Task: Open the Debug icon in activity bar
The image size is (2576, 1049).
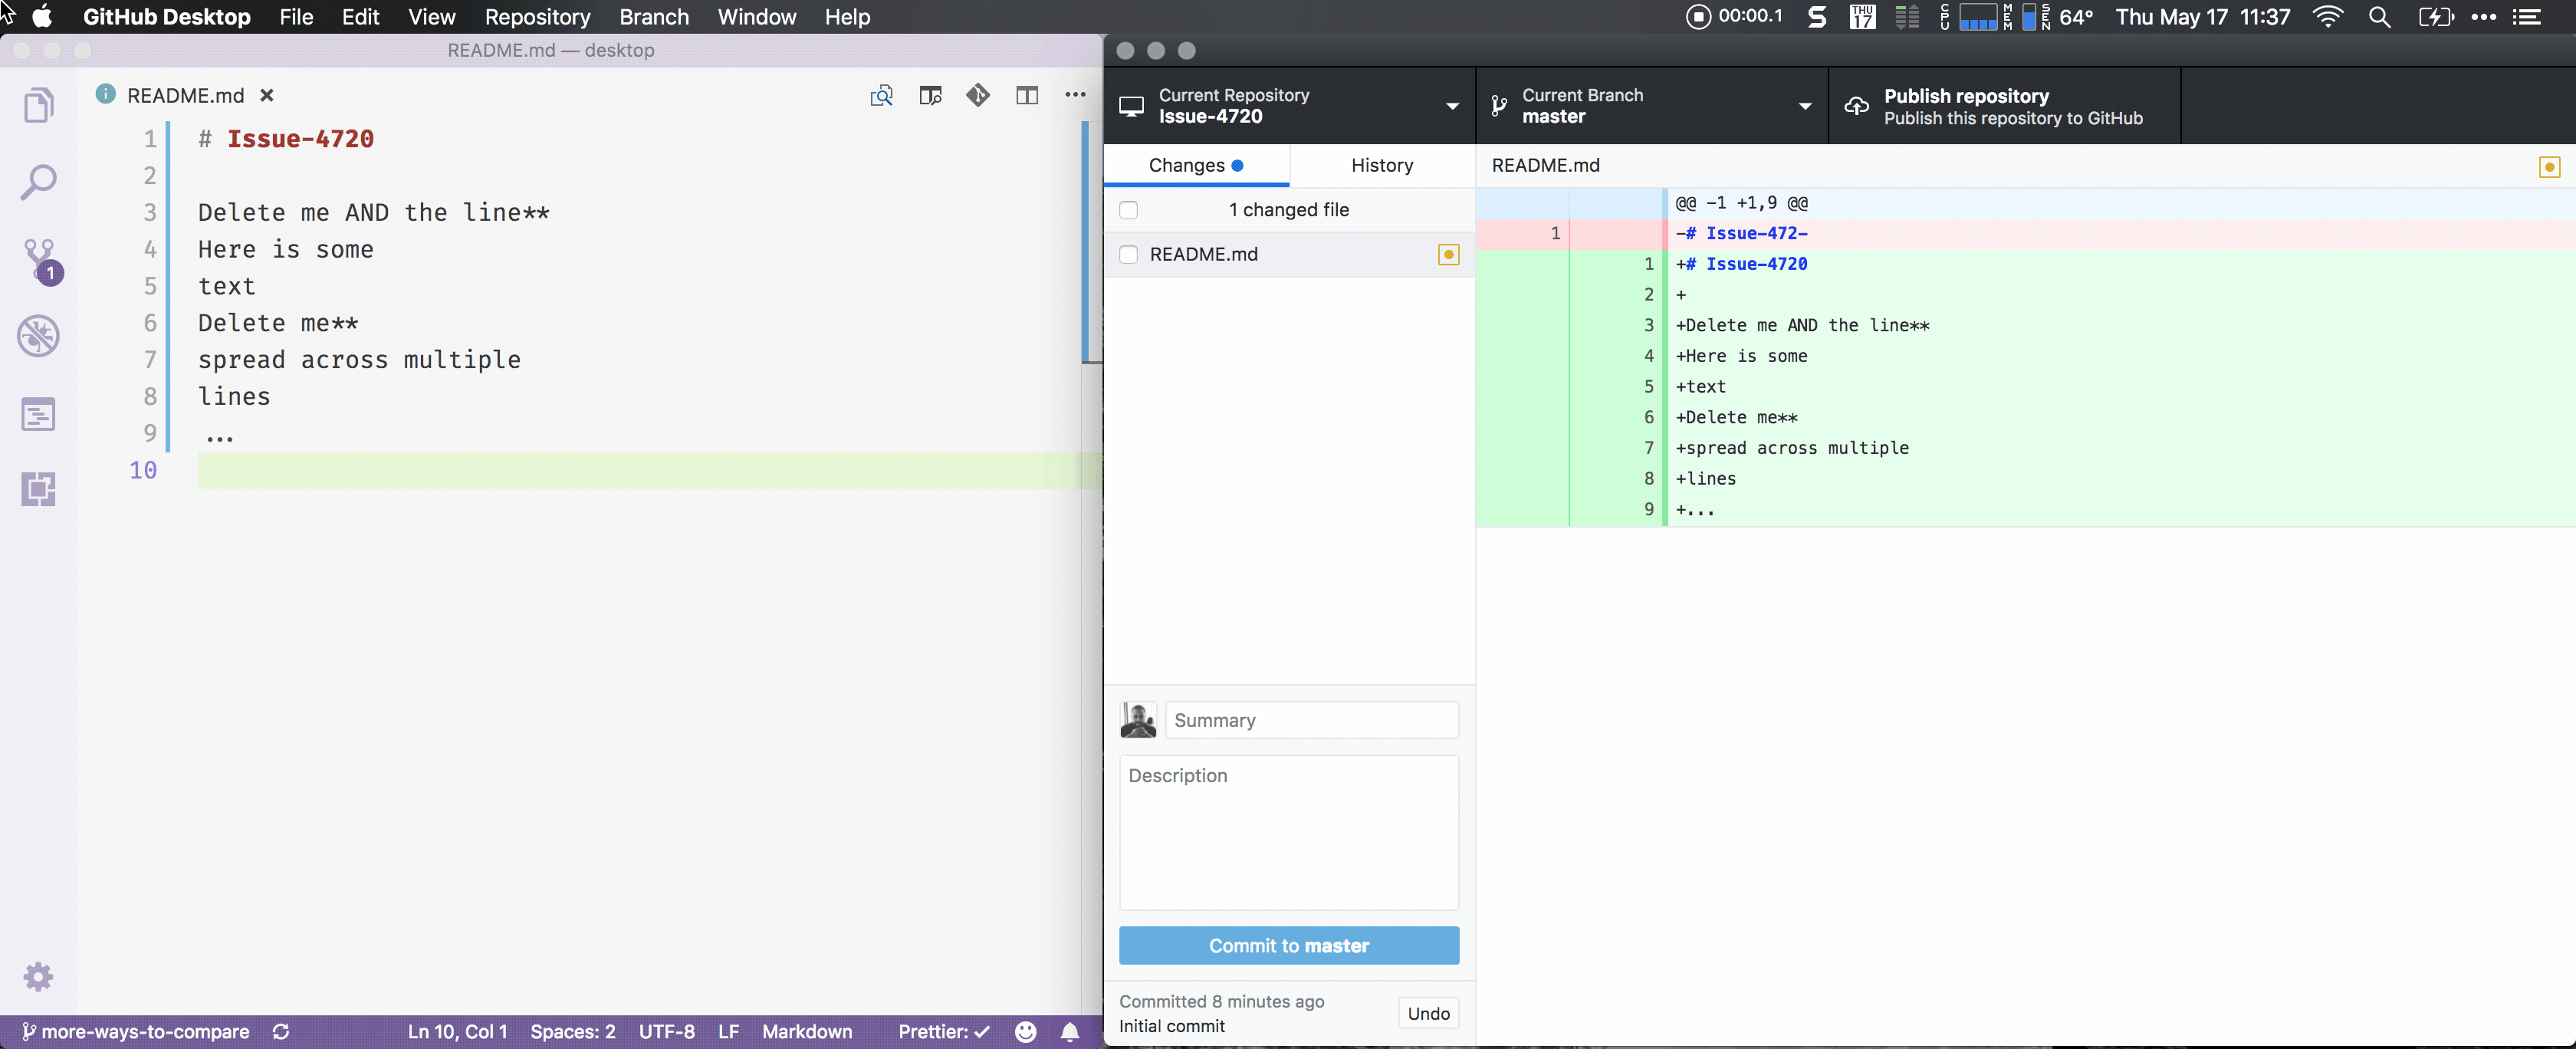Action: coord(38,336)
